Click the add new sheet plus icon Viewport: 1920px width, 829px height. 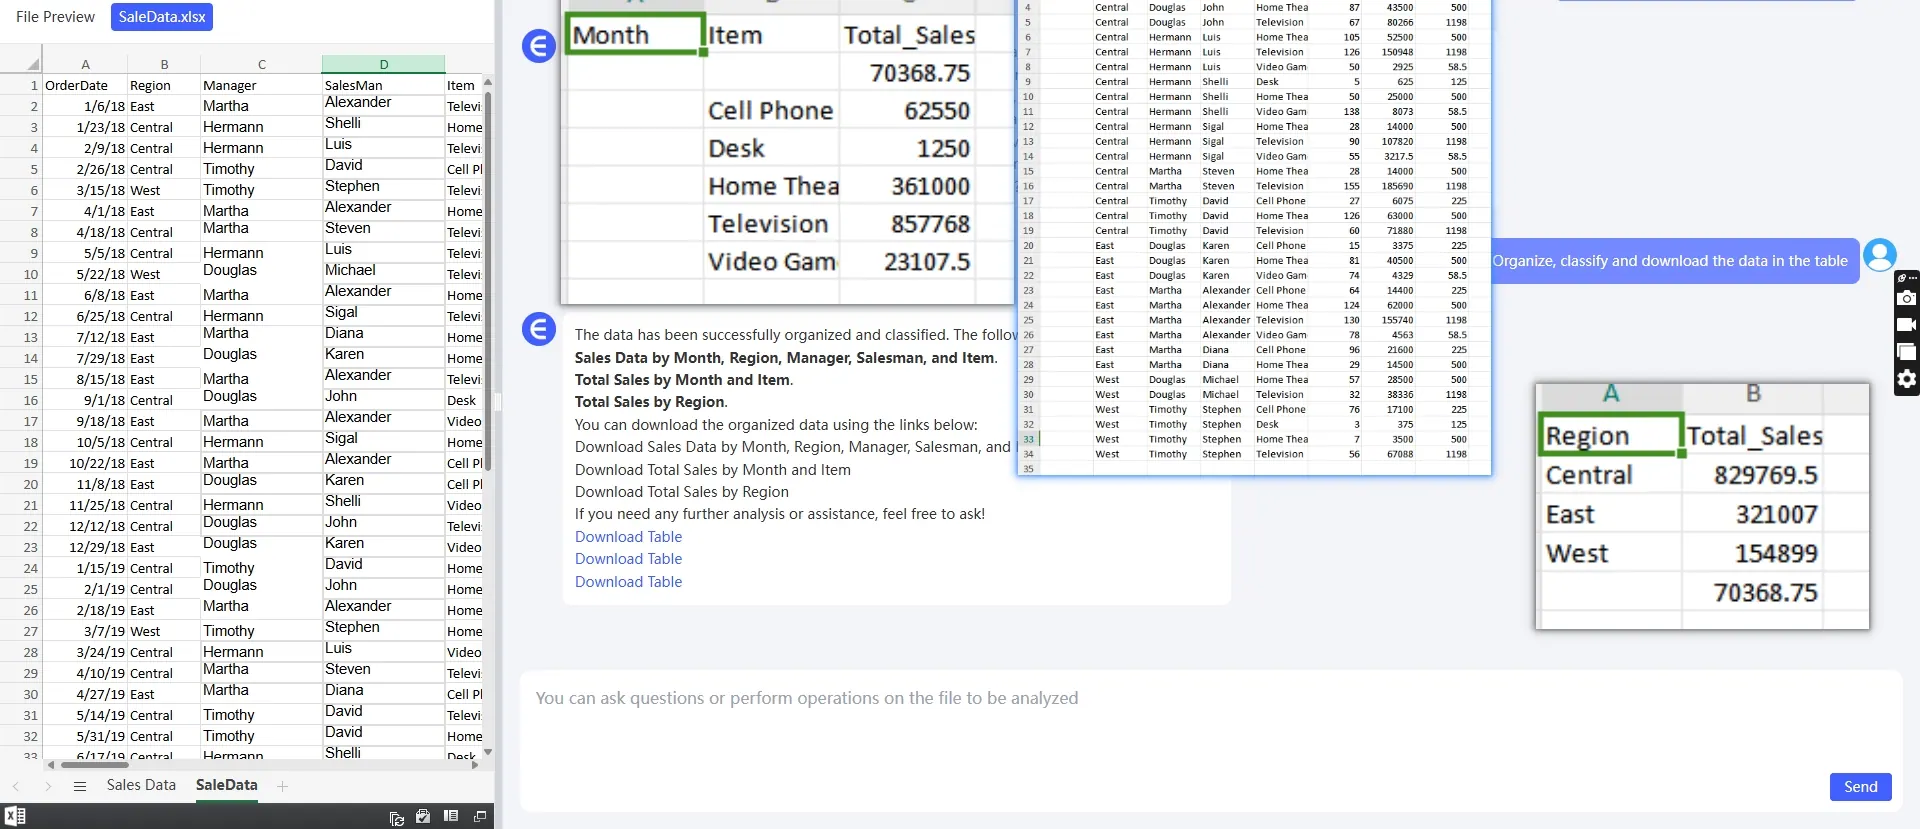282,786
